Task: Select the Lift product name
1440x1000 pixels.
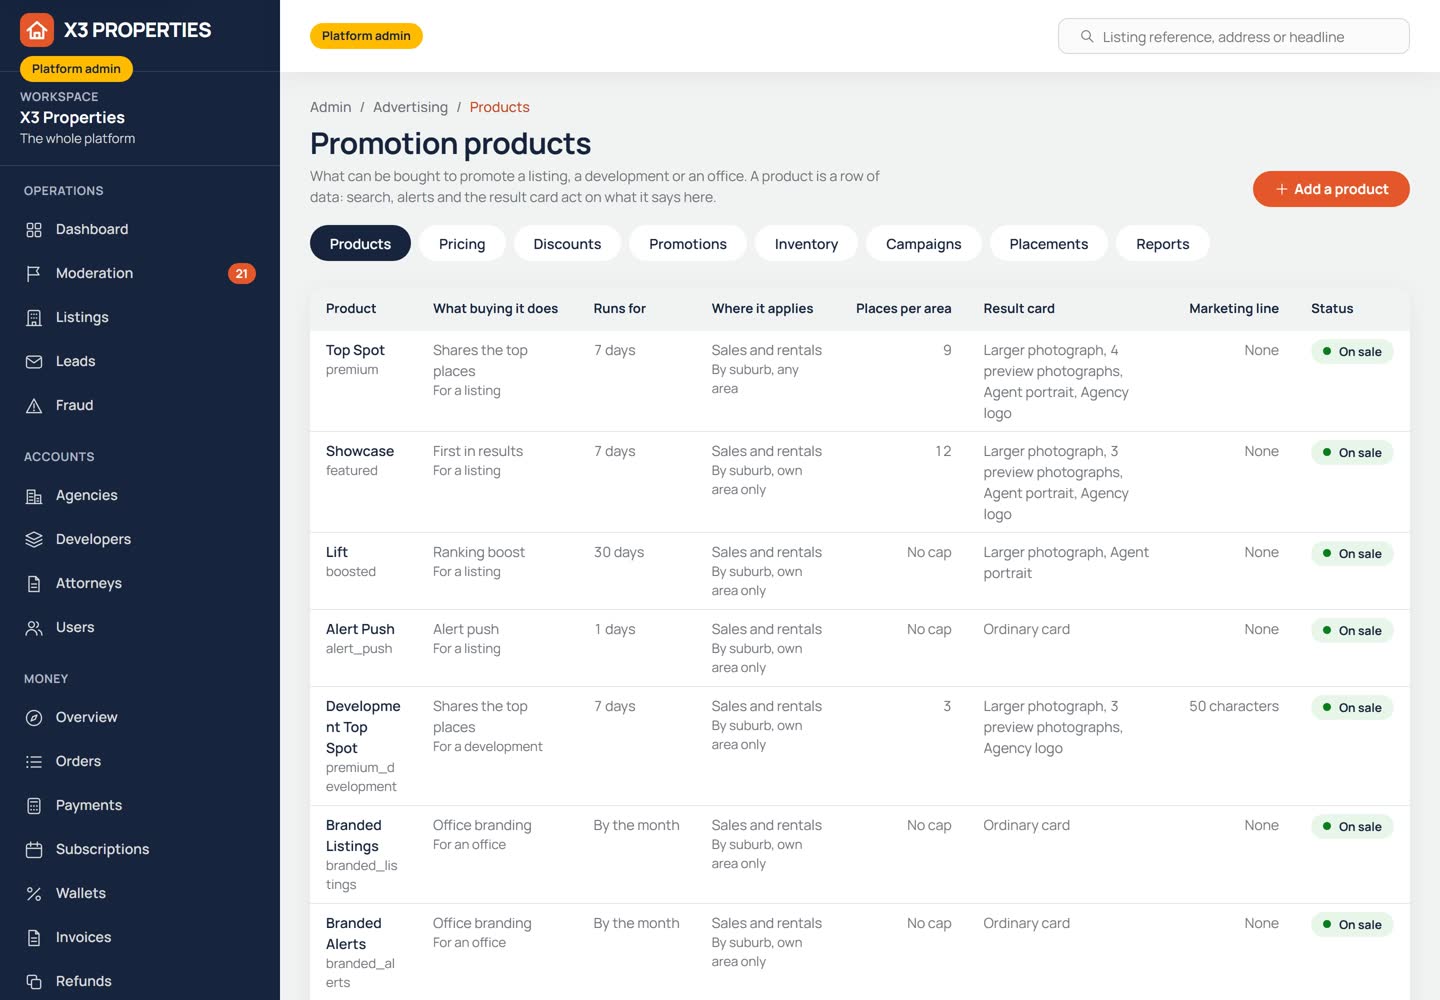Action: [337, 552]
